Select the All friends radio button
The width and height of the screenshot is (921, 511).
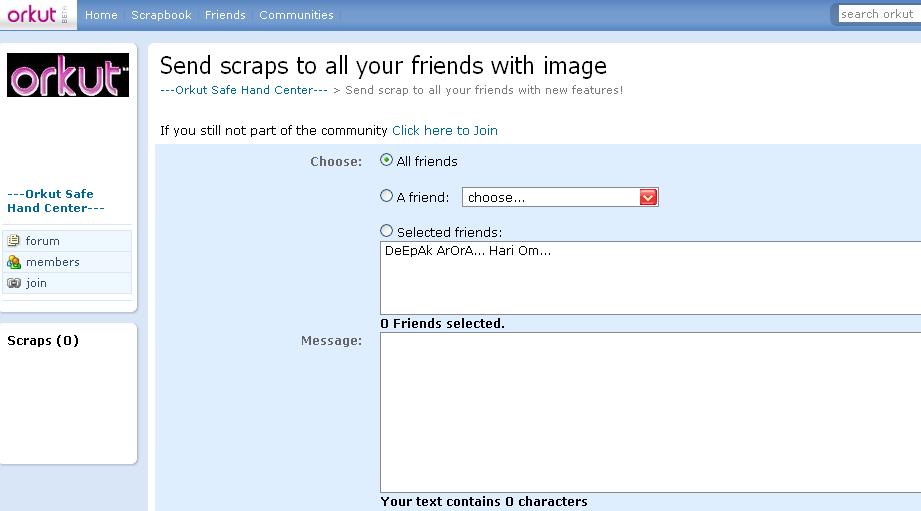(x=386, y=160)
